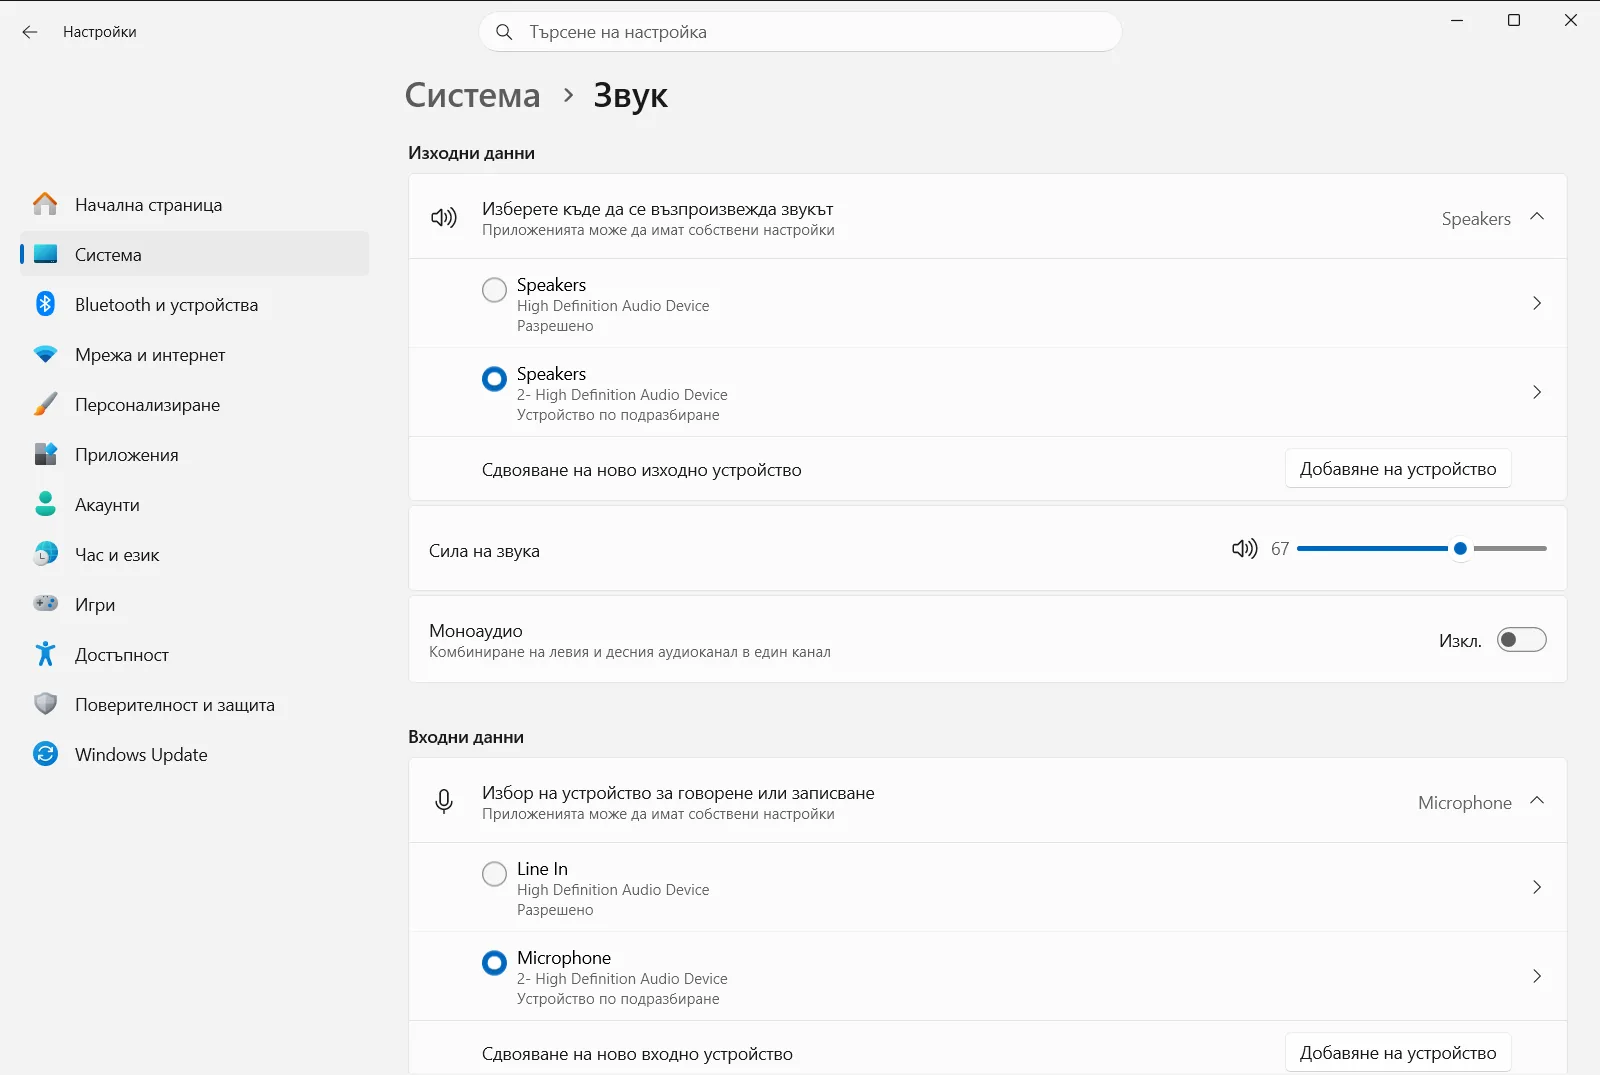Open Мрежа и интернет settings section
Image resolution: width=1600 pixels, height=1075 pixels.
[195, 354]
